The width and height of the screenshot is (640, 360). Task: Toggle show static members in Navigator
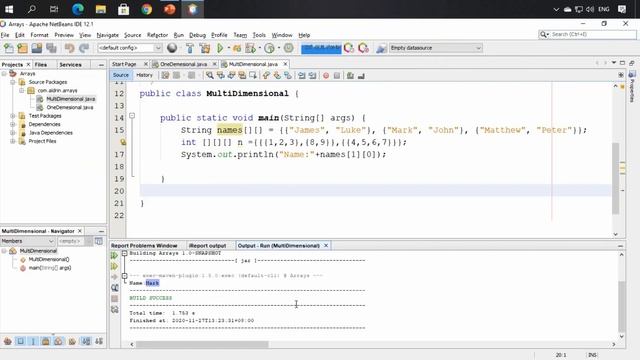33,341
